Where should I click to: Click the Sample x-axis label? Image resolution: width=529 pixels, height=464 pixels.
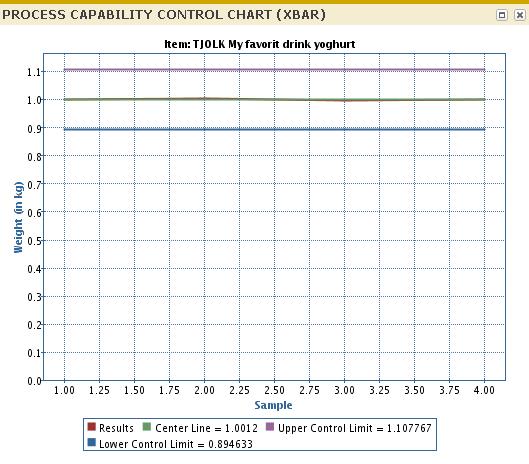273,405
